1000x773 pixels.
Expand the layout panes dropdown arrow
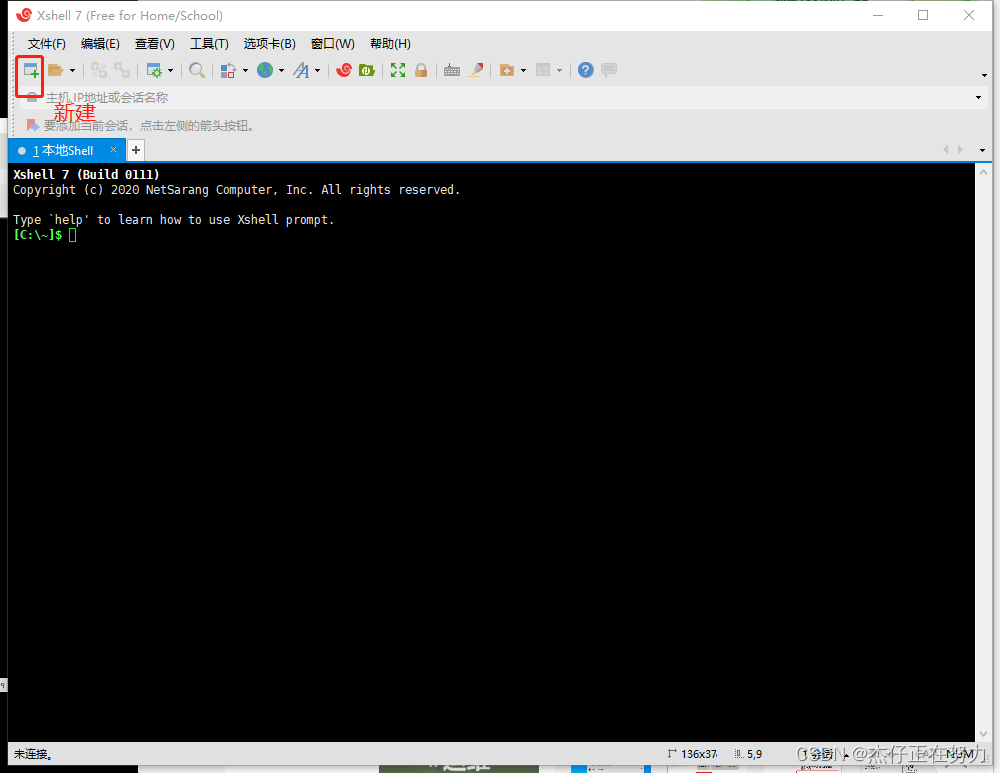[559, 70]
